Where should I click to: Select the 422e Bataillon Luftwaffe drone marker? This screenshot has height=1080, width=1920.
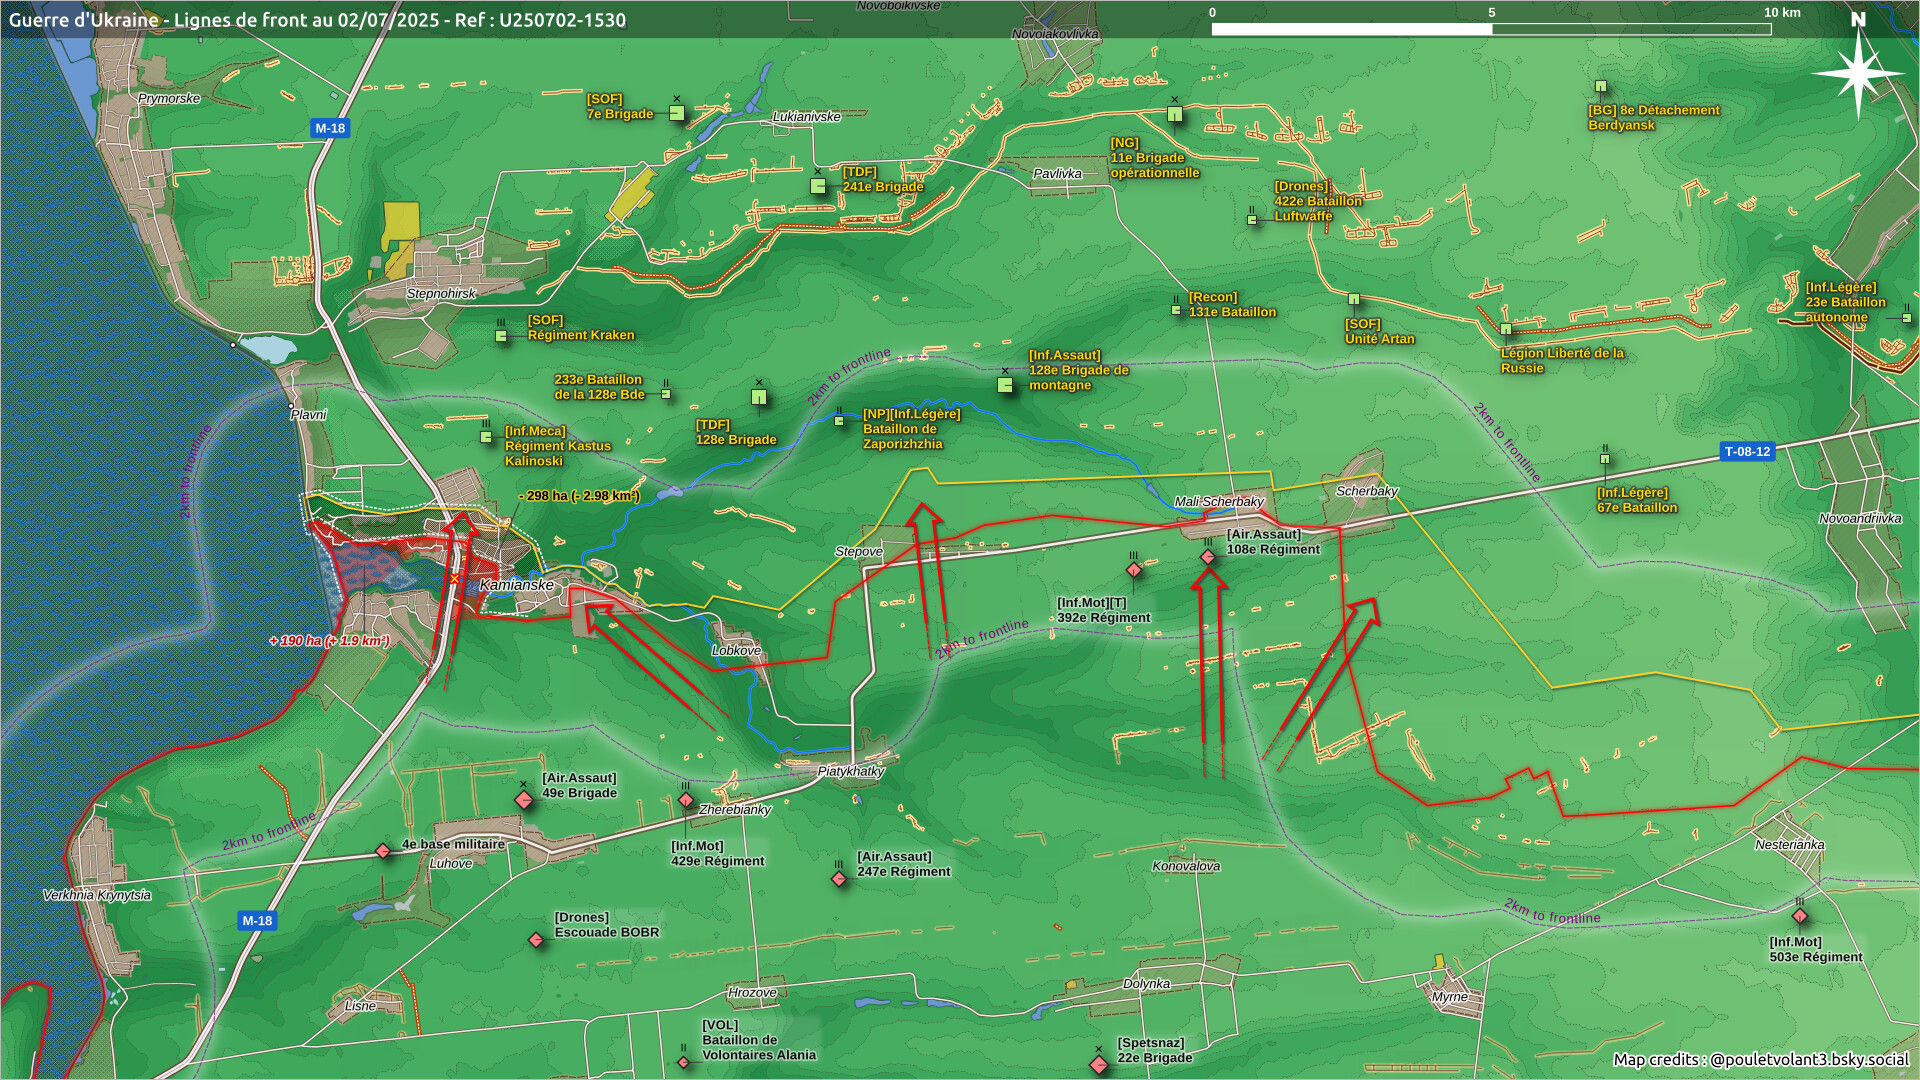pos(1252,220)
